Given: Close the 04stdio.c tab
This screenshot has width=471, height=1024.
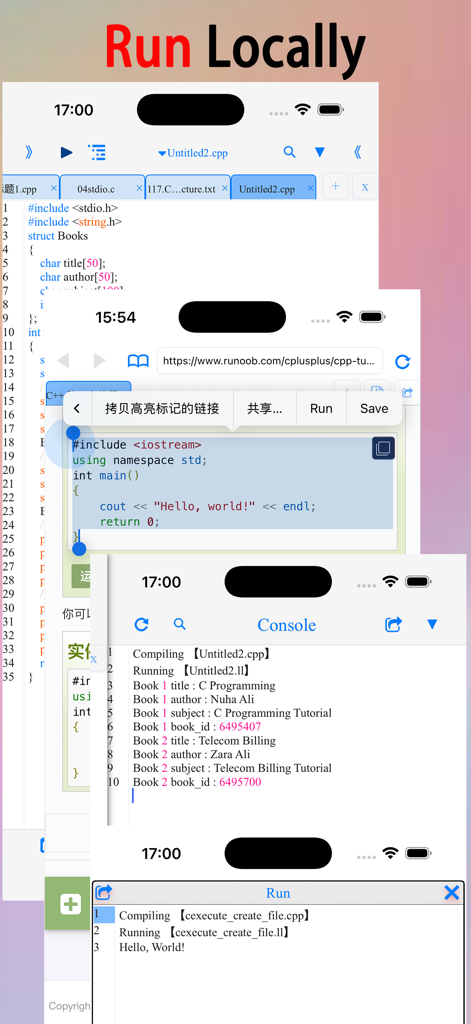Looking at the screenshot, I should 138,189.
